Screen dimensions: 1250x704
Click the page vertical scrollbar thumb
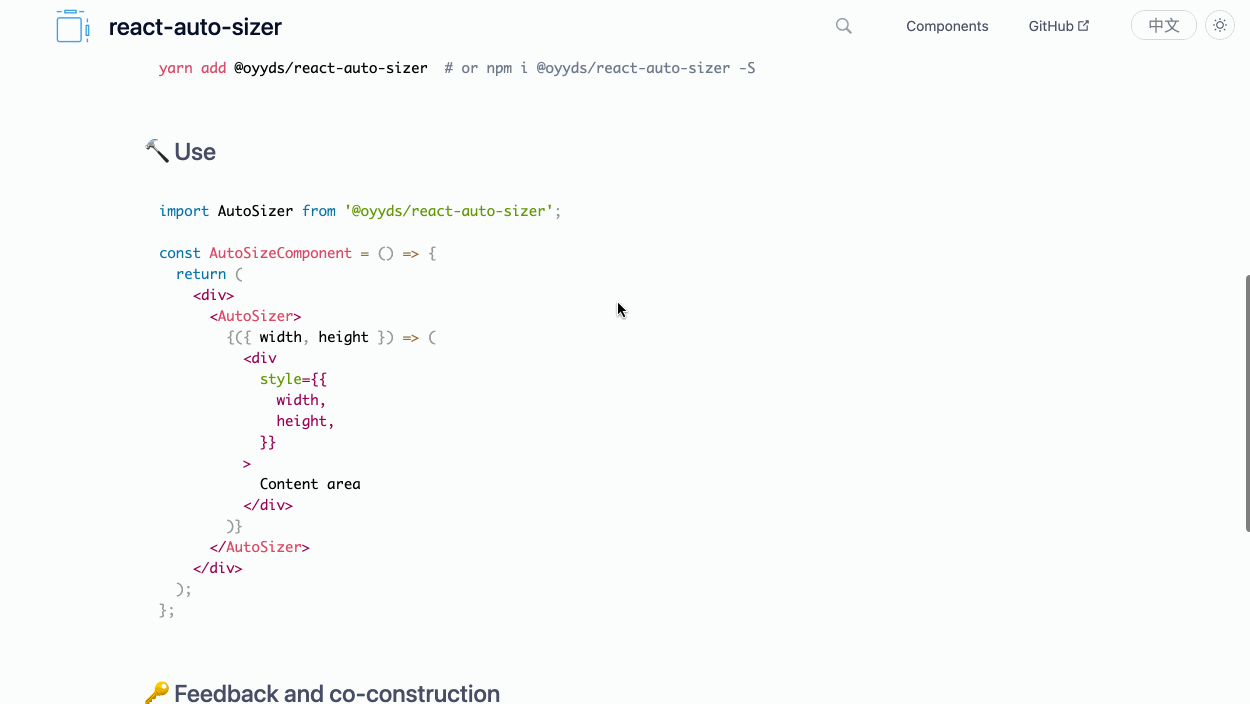[x=1247, y=403]
